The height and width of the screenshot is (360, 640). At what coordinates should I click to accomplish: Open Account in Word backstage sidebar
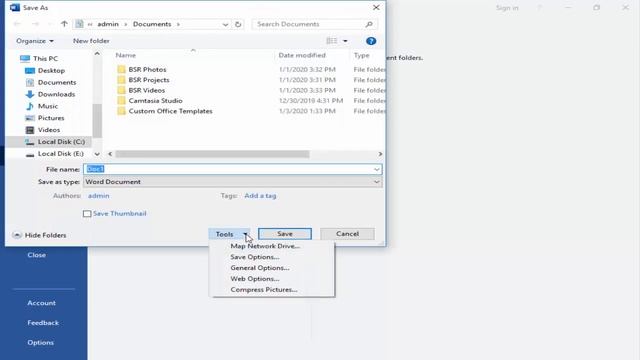click(x=41, y=303)
